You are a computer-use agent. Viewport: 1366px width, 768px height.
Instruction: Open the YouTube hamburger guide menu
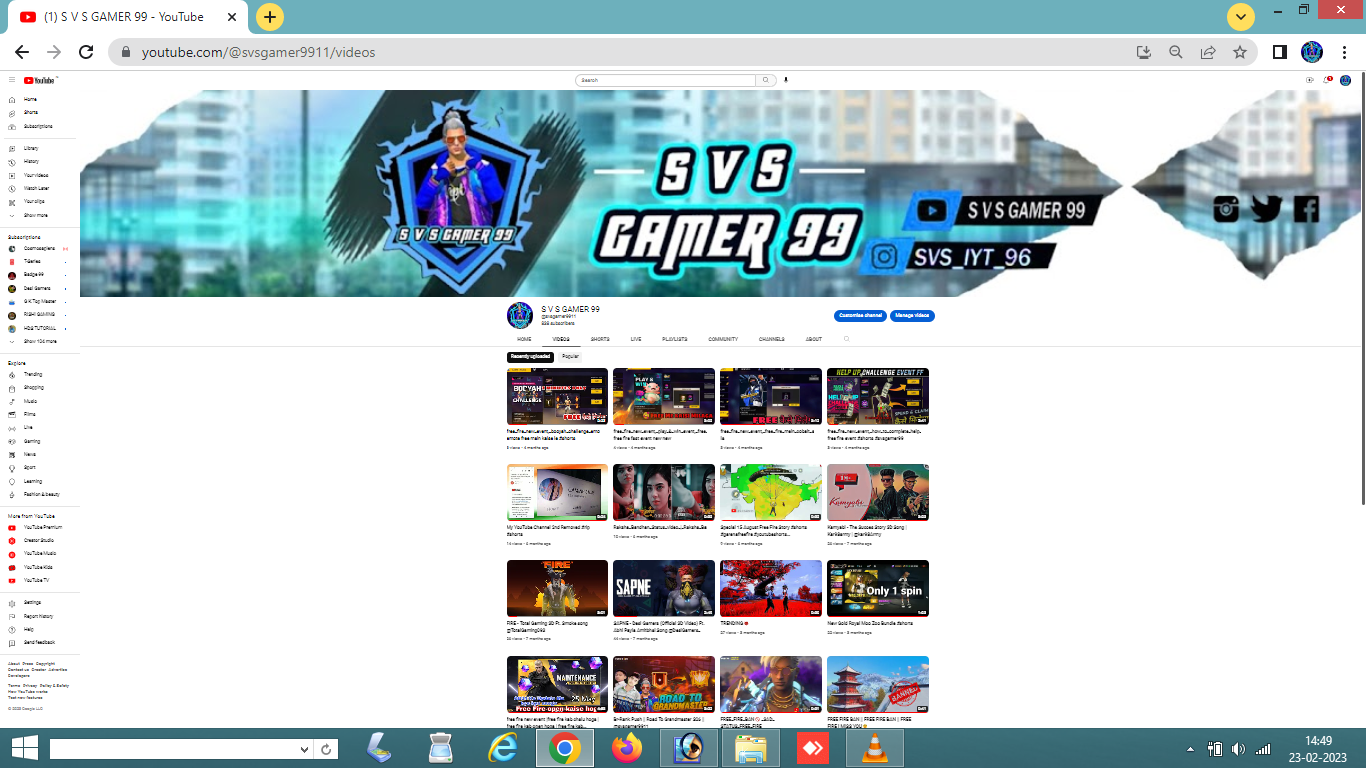coord(12,80)
